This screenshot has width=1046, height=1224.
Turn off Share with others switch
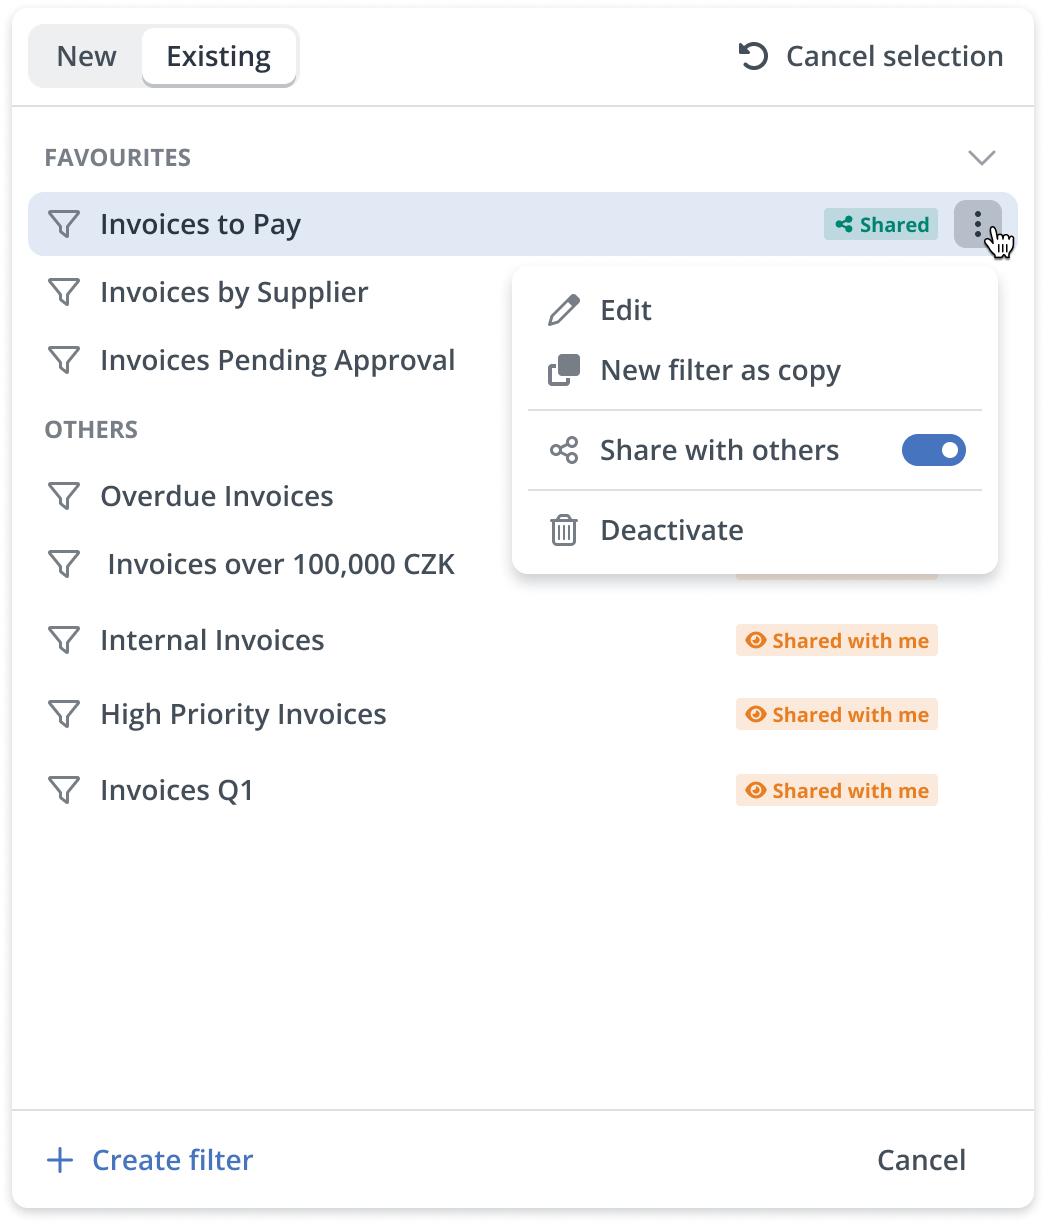tap(933, 450)
